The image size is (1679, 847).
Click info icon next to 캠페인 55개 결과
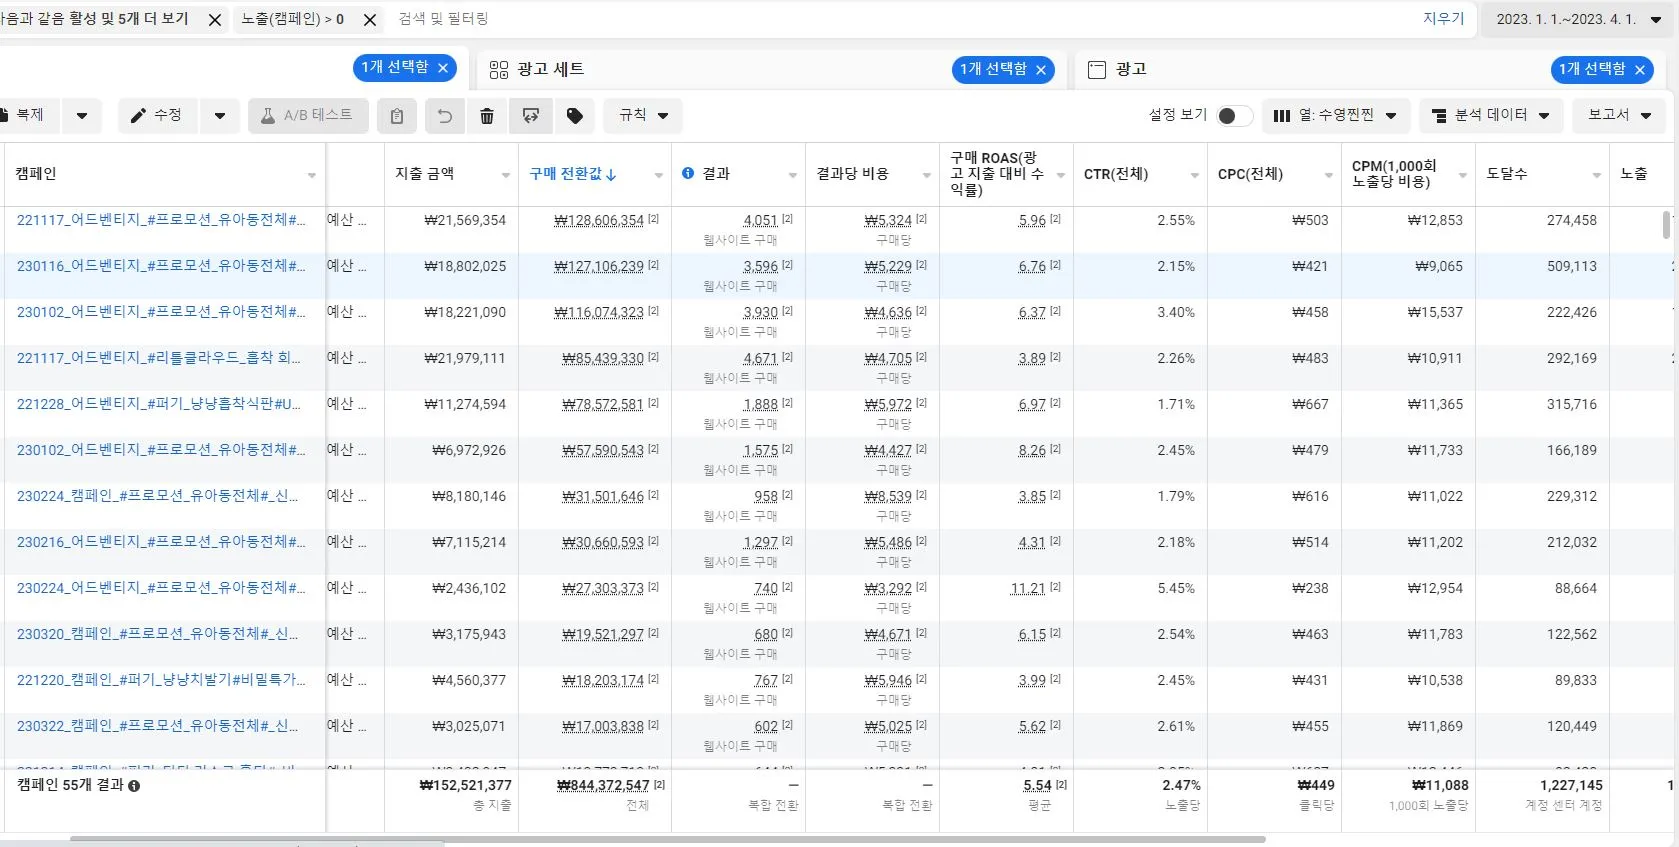(x=134, y=786)
